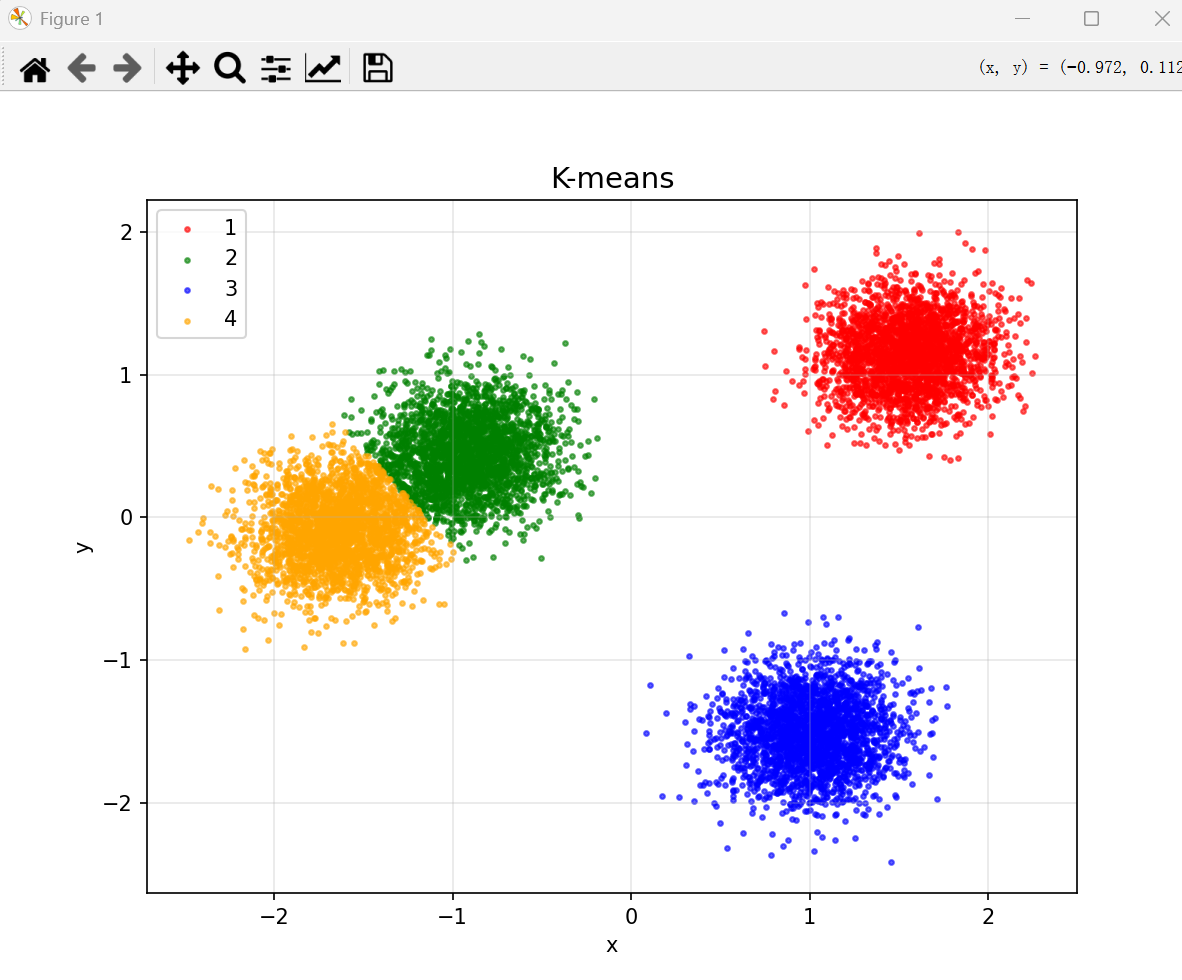Click legend entry 2 green marker
This screenshot has height=980, width=1182.
(x=188, y=260)
